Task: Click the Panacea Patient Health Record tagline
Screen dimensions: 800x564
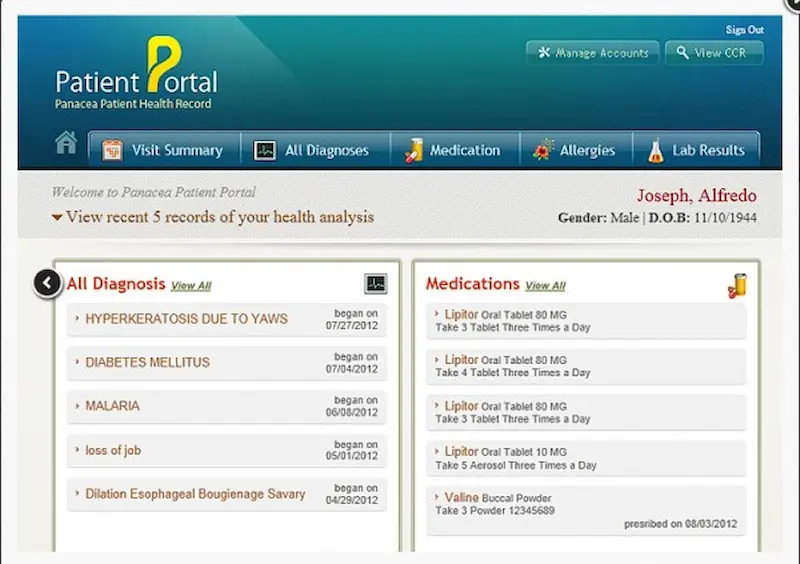Action: pyautogui.click(x=133, y=104)
